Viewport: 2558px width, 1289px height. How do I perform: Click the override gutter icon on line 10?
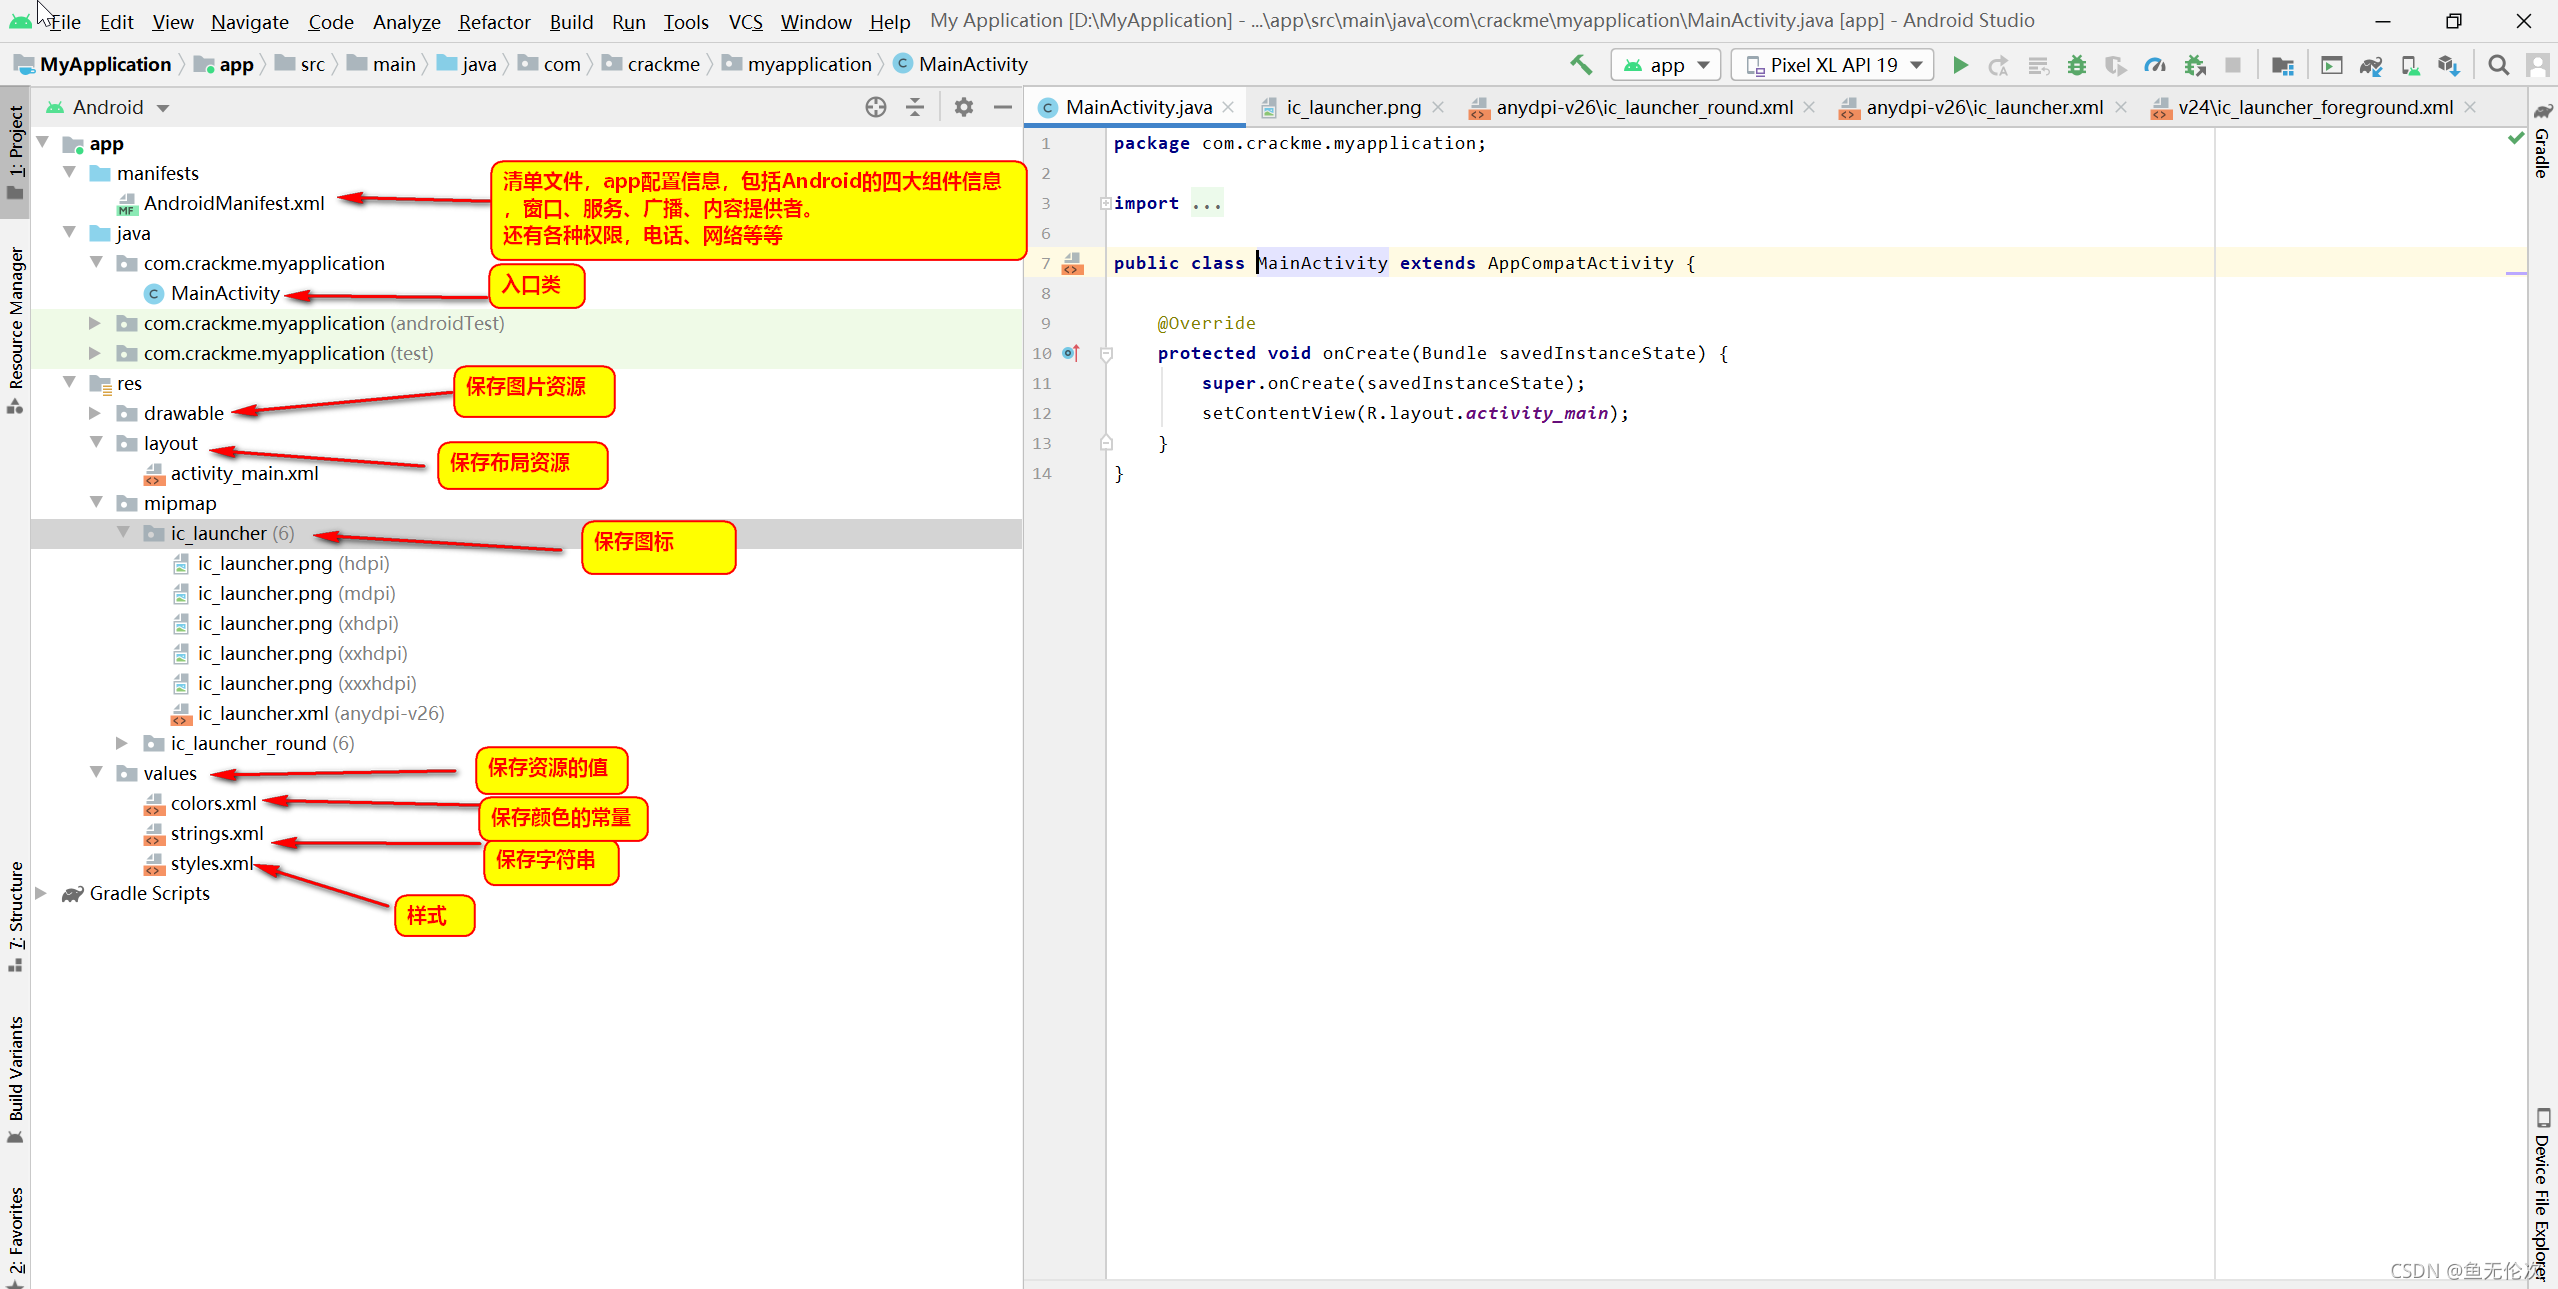click(x=1071, y=353)
